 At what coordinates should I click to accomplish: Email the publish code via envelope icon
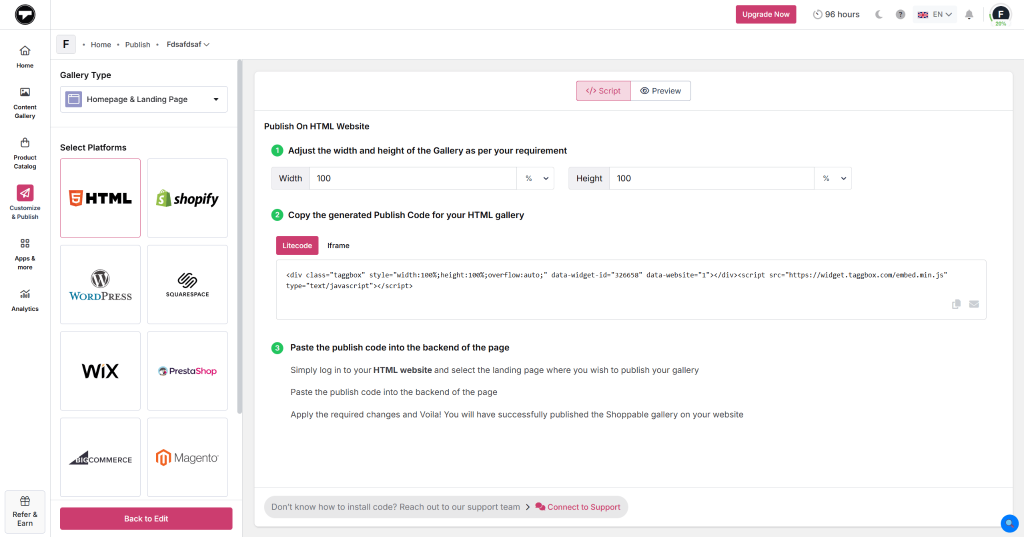974,304
